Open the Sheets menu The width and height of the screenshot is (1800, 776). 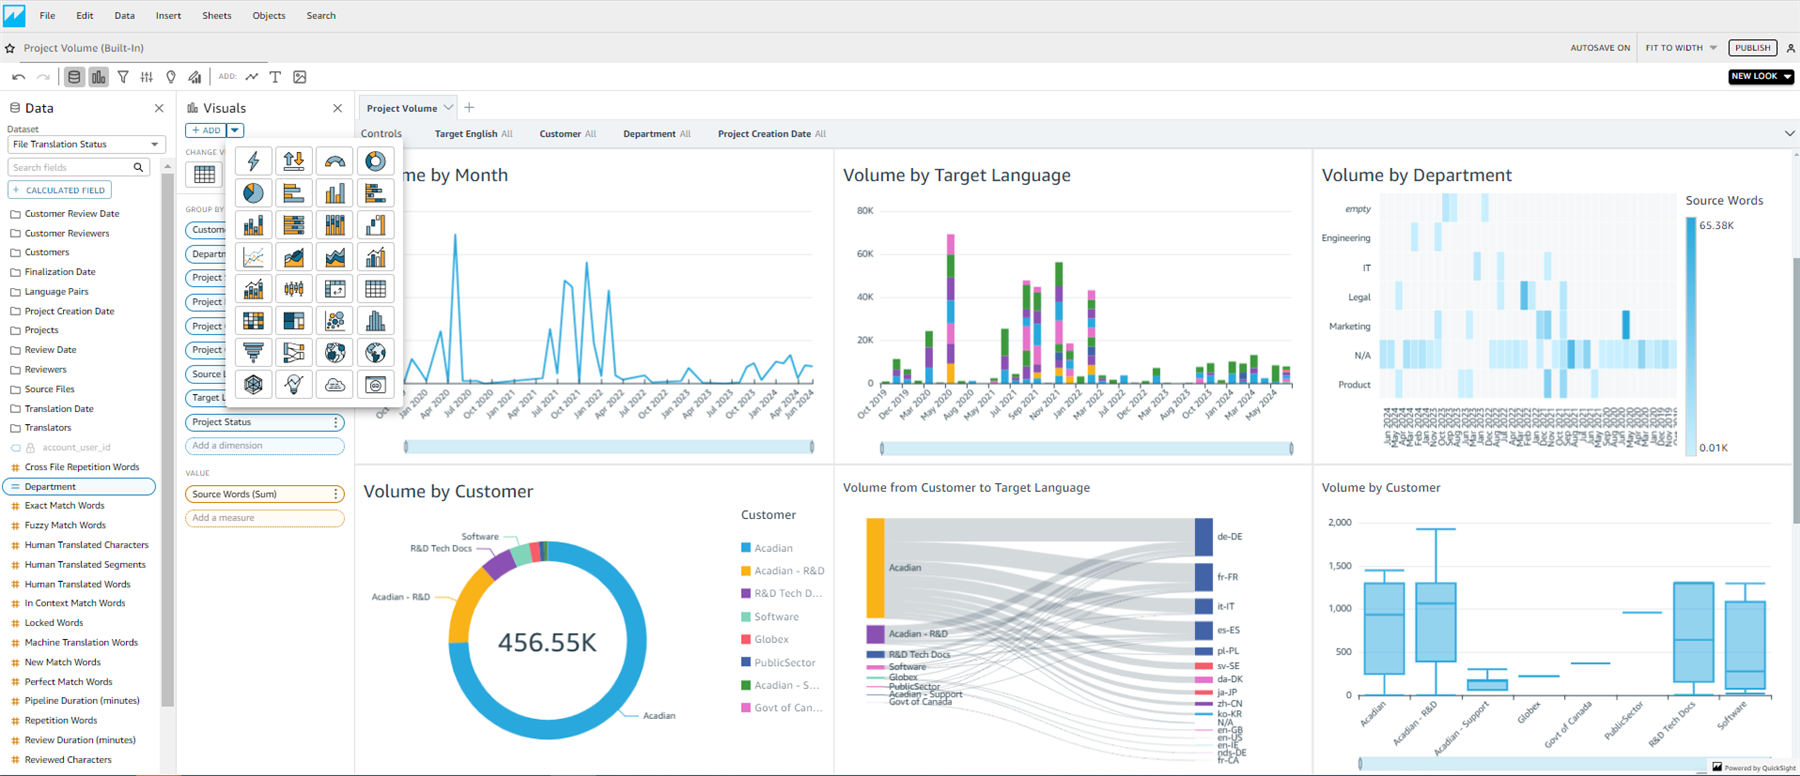point(216,16)
